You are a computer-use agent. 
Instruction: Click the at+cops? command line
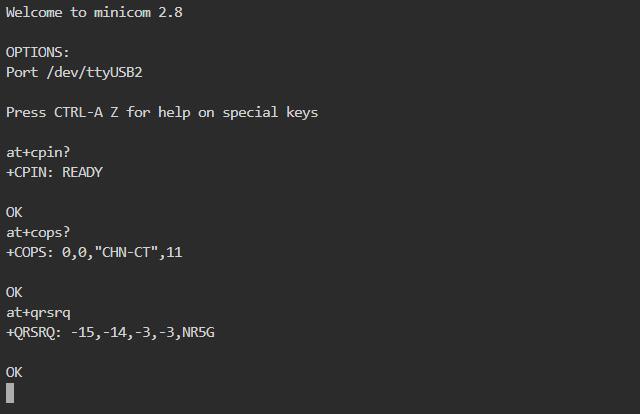[38, 232]
